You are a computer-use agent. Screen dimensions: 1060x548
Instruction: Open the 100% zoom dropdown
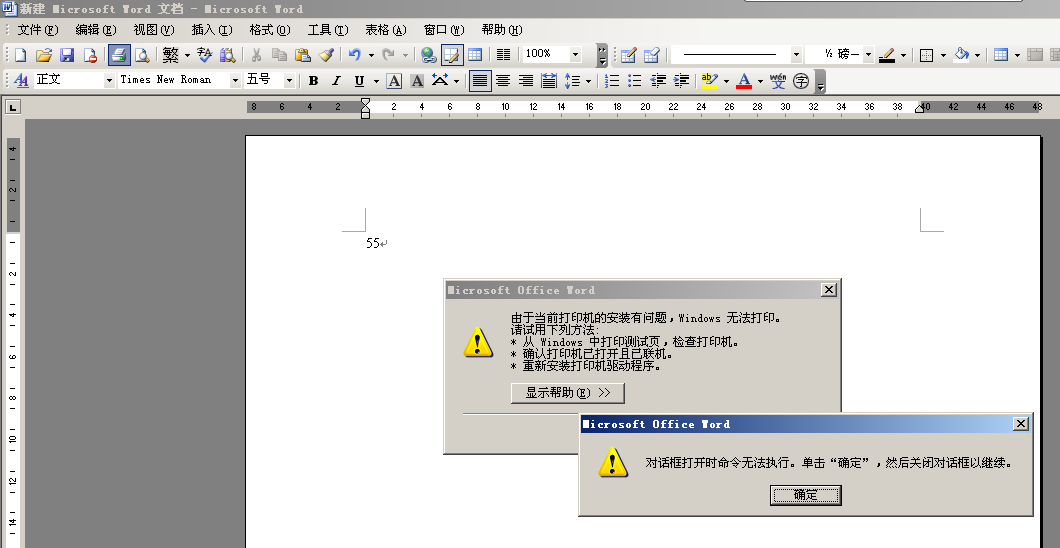575,54
